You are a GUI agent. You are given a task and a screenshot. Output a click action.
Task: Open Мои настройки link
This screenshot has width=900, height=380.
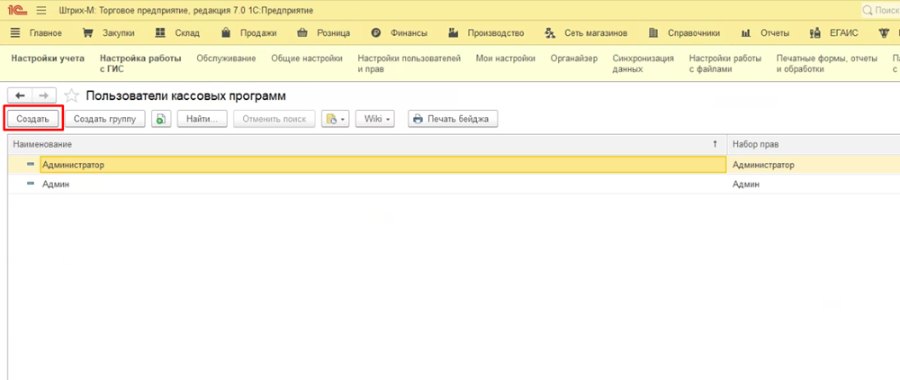coord(506,59)
